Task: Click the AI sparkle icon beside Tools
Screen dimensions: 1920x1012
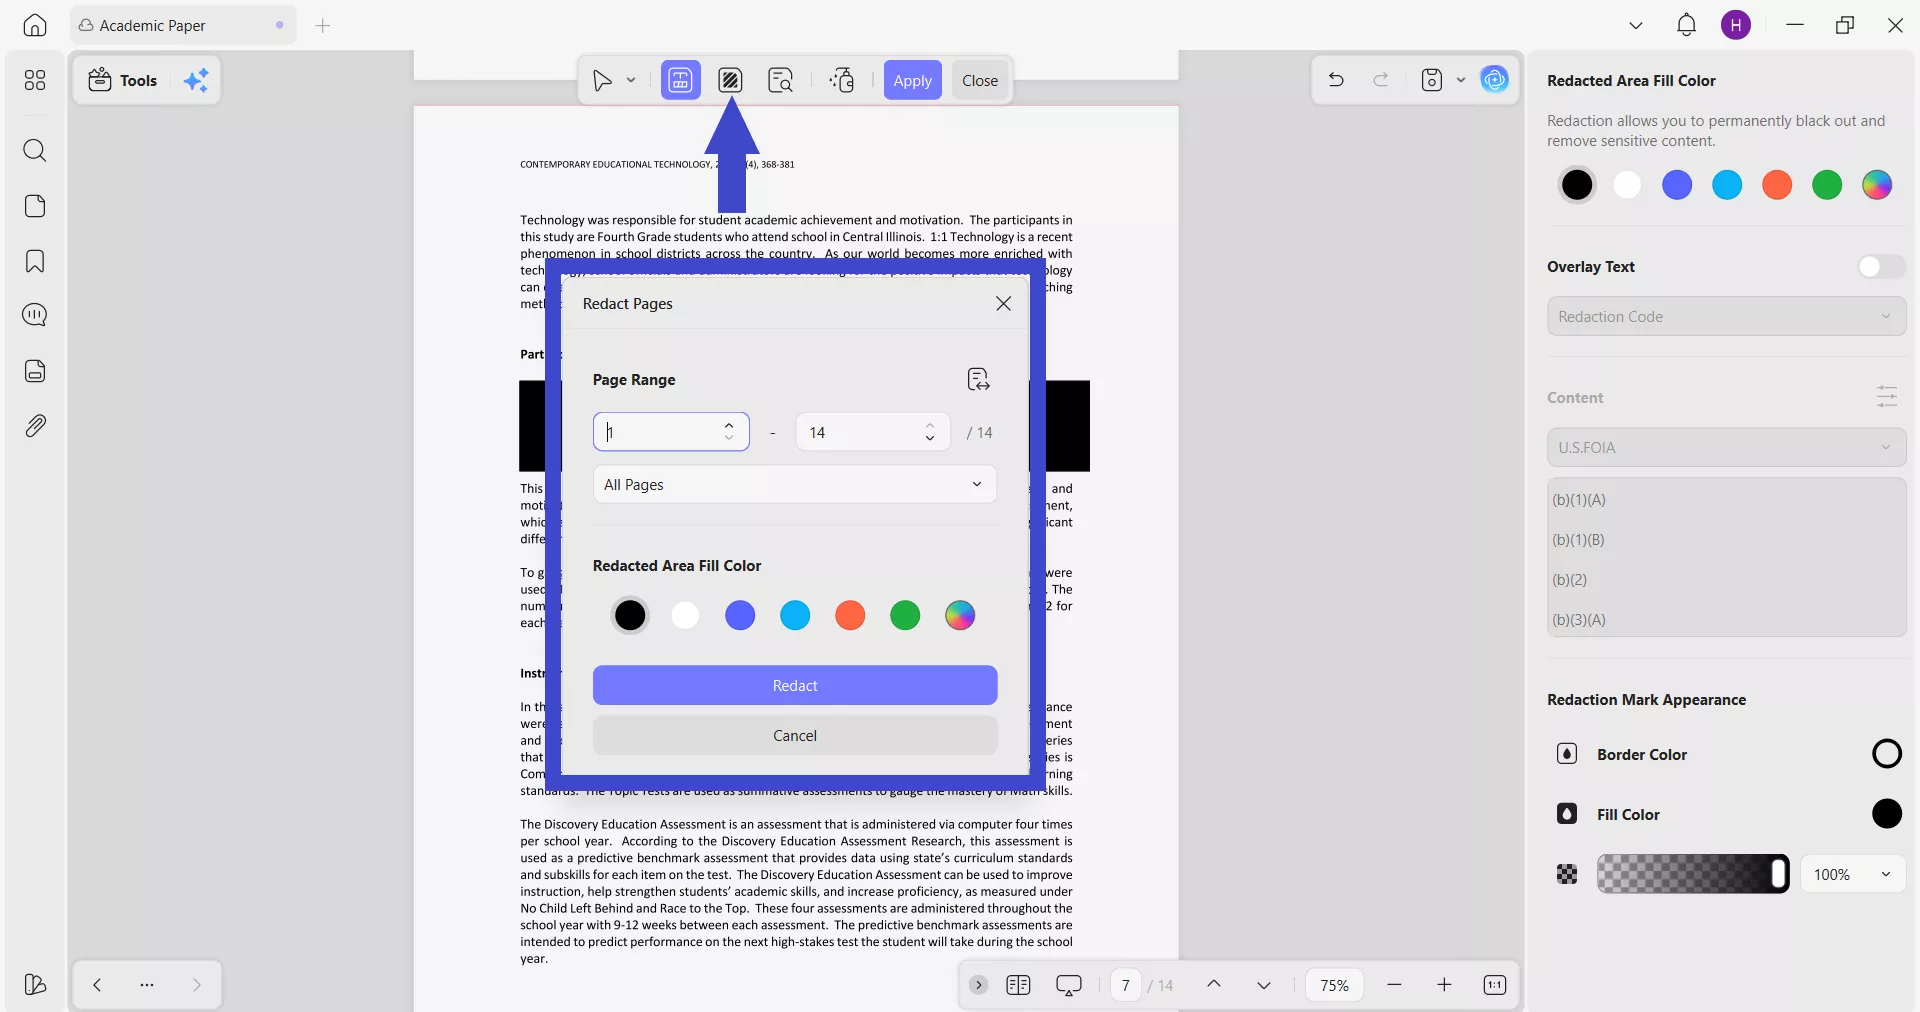Action: point(196,80)
